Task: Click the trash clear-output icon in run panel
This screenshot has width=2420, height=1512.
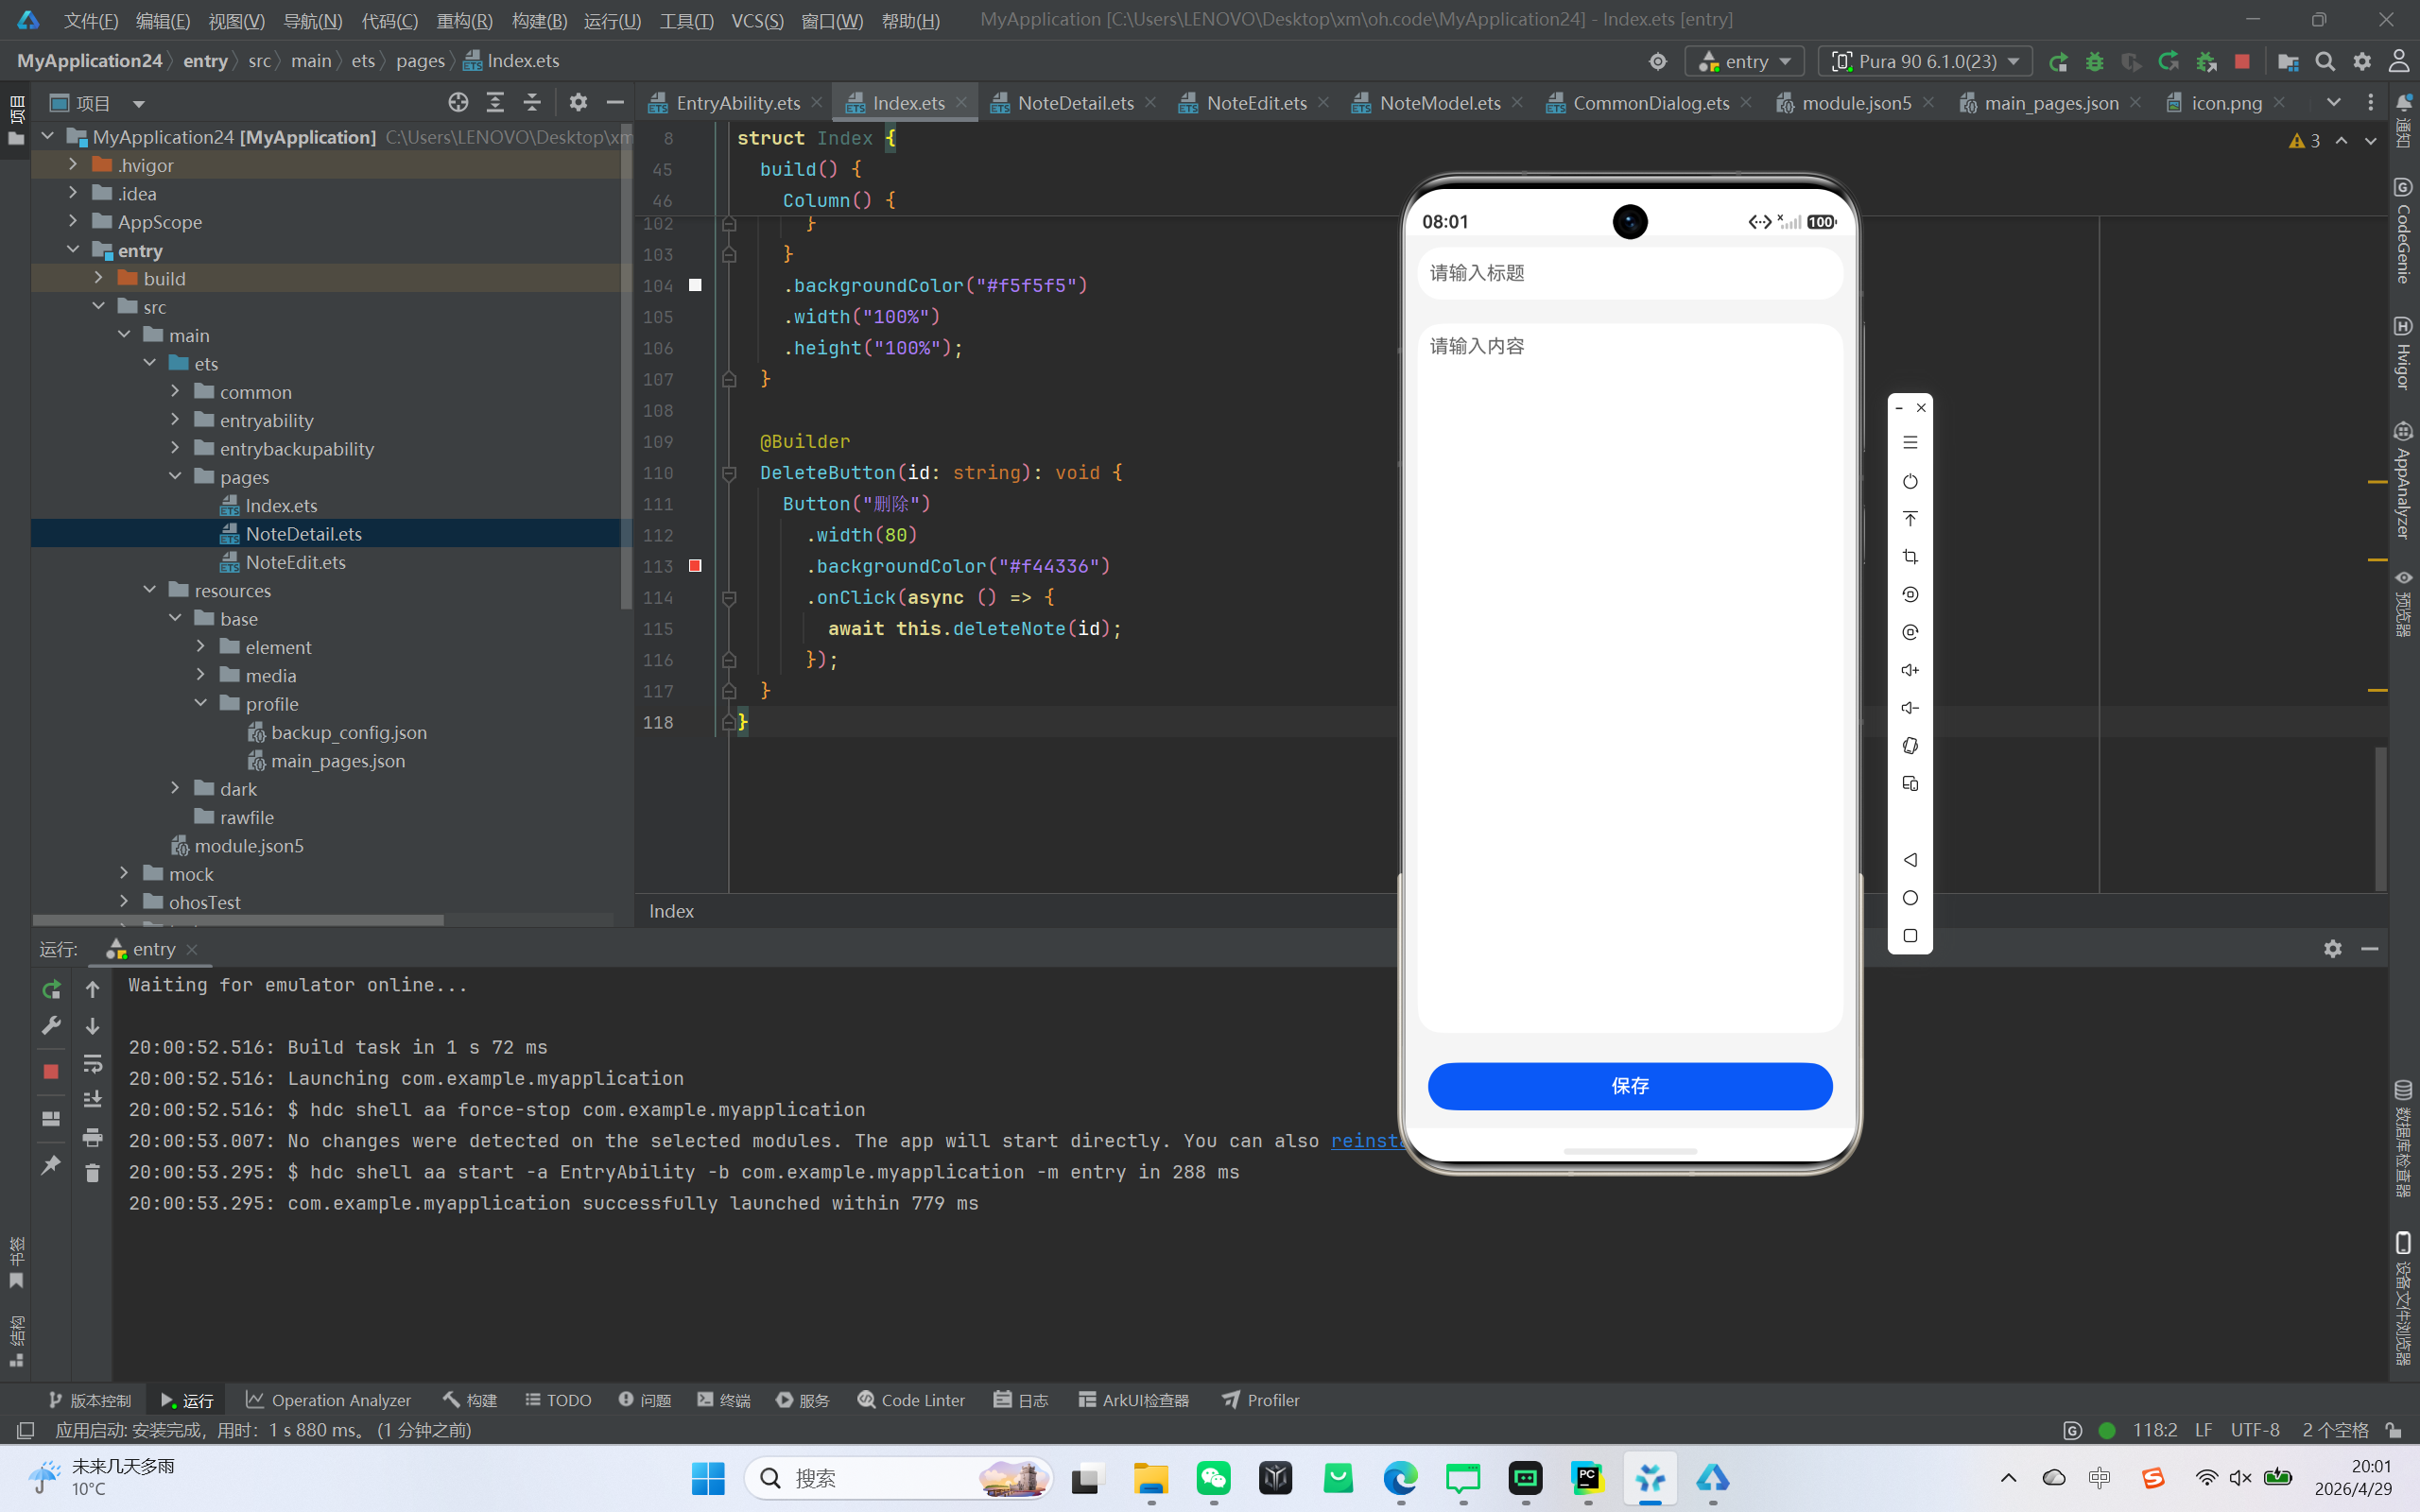Action: coord(92,1173)
